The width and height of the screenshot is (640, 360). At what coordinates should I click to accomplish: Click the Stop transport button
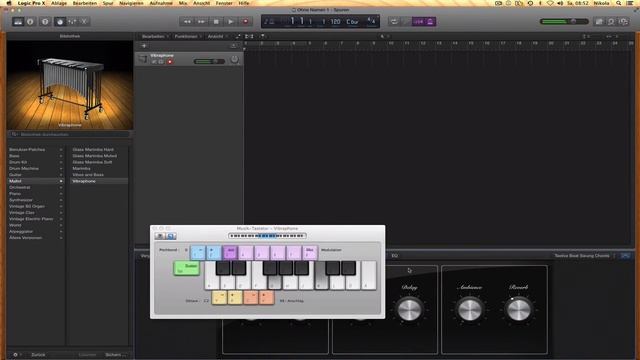point(216,22)
